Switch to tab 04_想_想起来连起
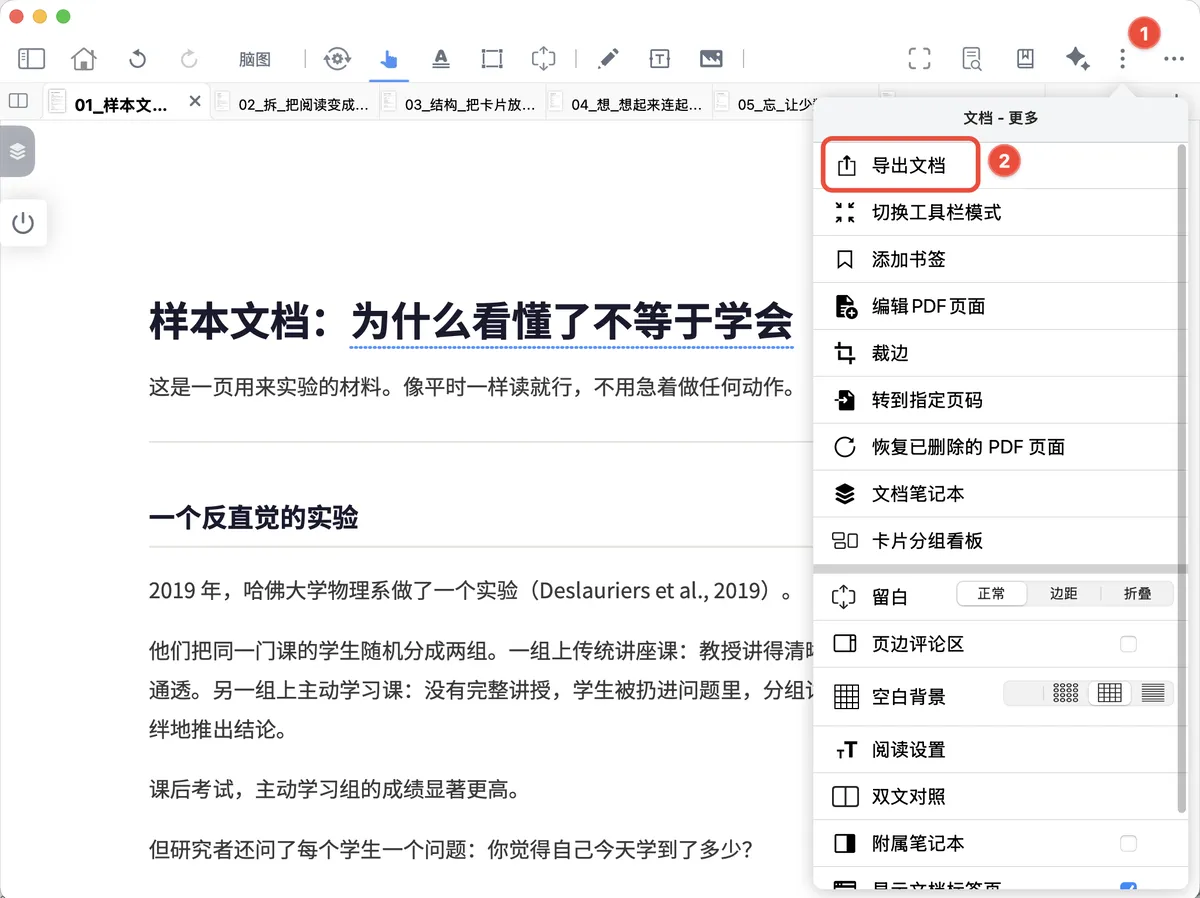 coord(629,104)
